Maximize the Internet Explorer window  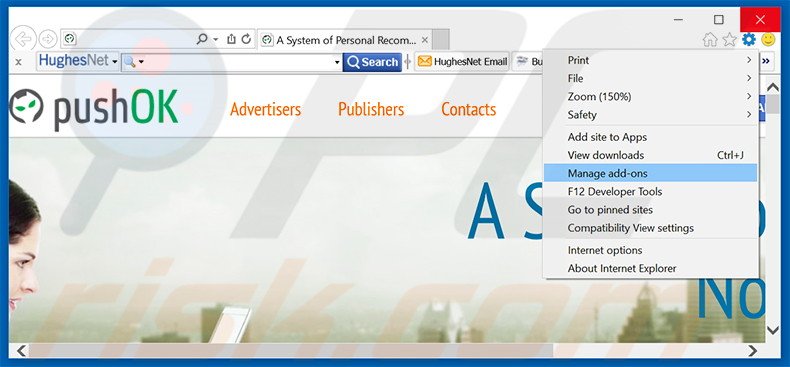click(x=719, y=20)
